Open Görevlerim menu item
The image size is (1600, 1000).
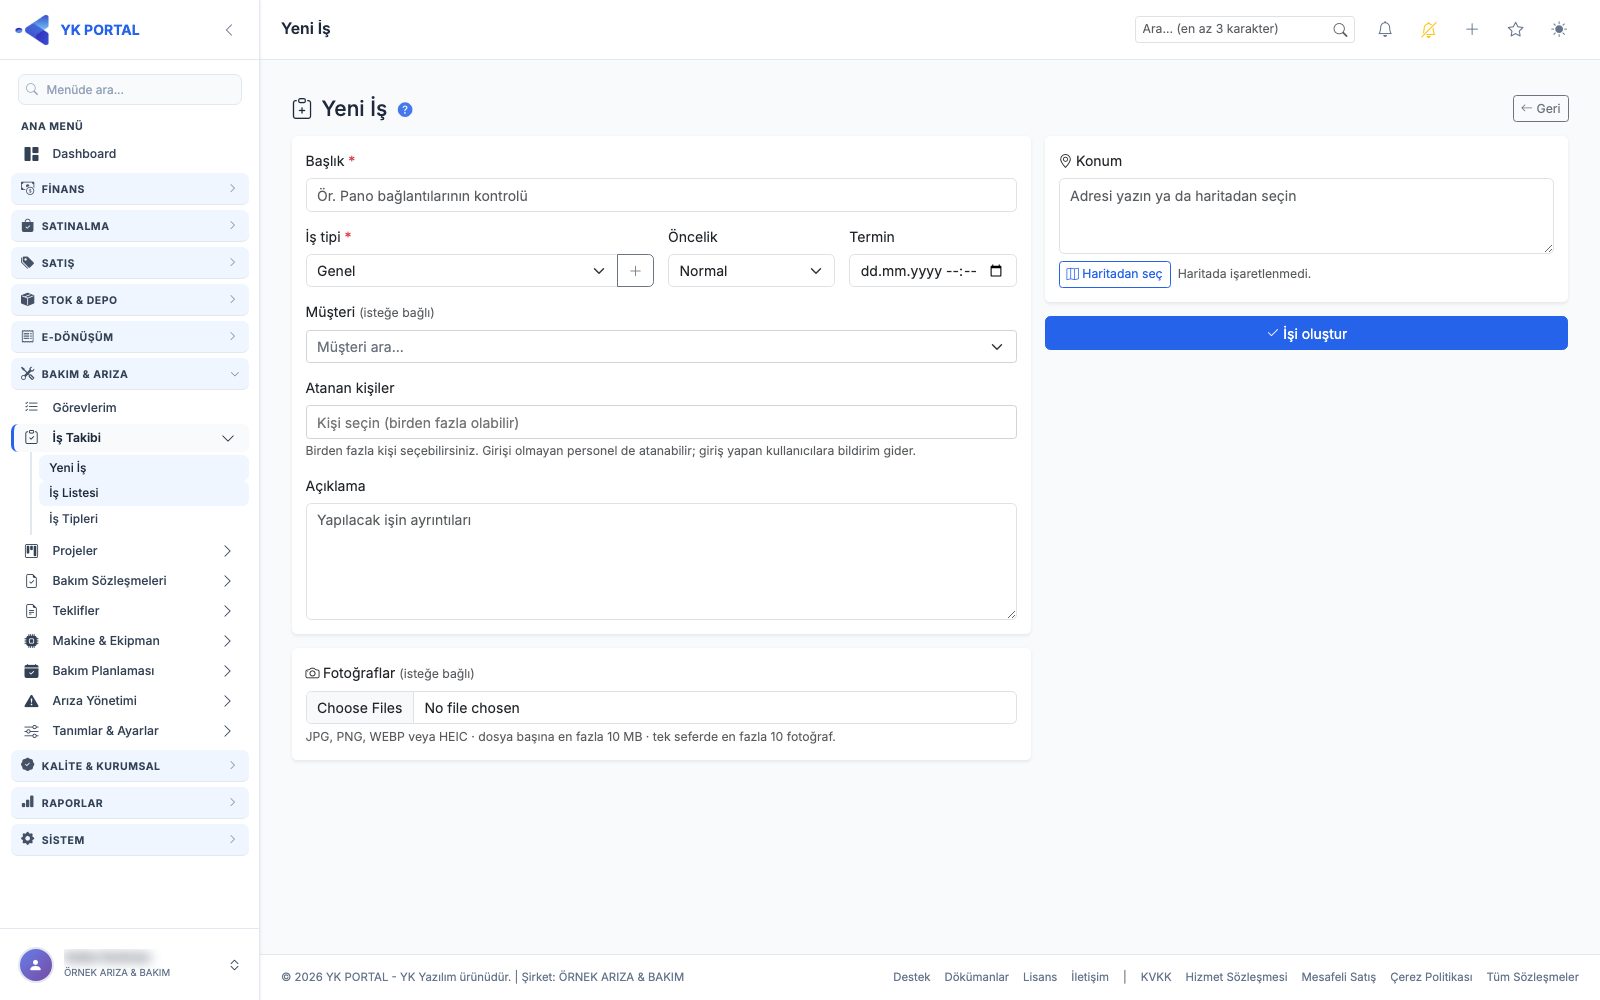130,408
